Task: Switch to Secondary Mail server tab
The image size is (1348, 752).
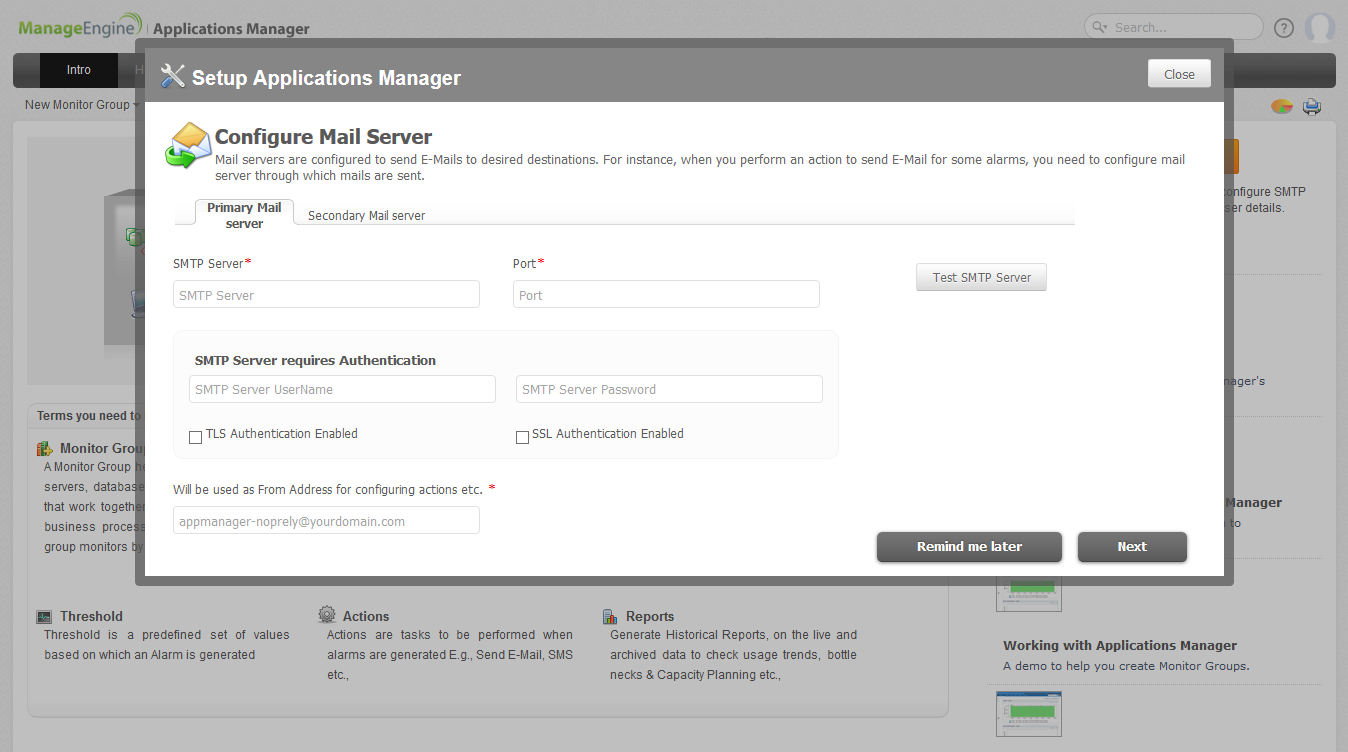Action: pyautogui.click(x=366, y=215)
